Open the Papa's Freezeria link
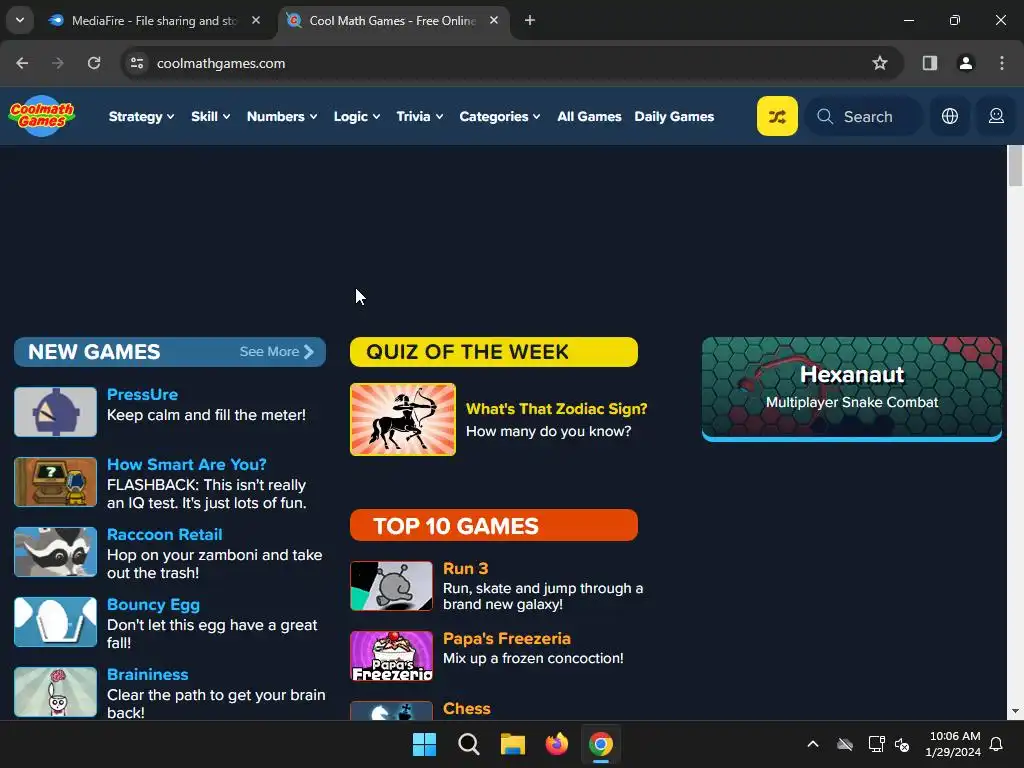The image size is (1024, 768). click(507, 638)
